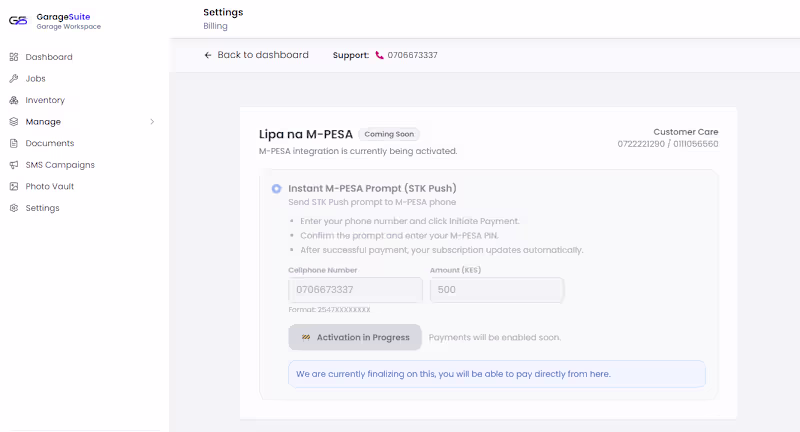Click the Inventory boxes icon
The height and width of the screenshot is (432, 800).
(14, 100)
